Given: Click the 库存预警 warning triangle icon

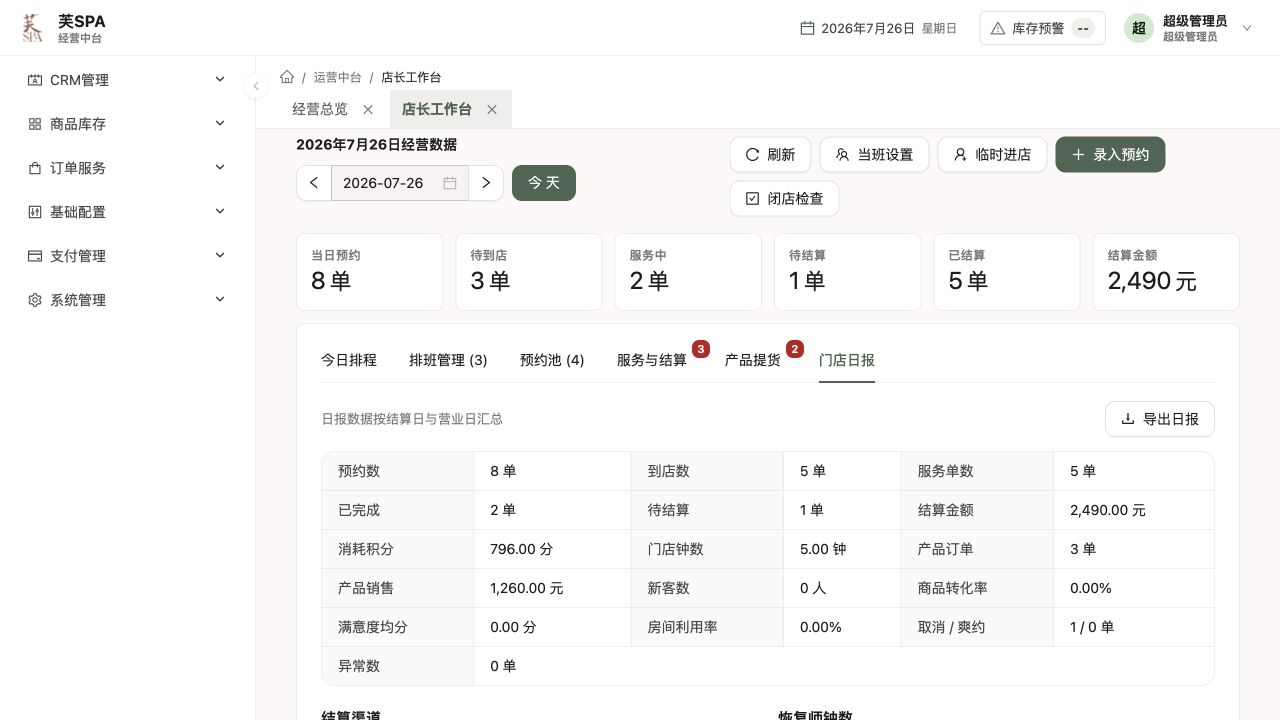Looking at the screenshot, I should 997,28.
